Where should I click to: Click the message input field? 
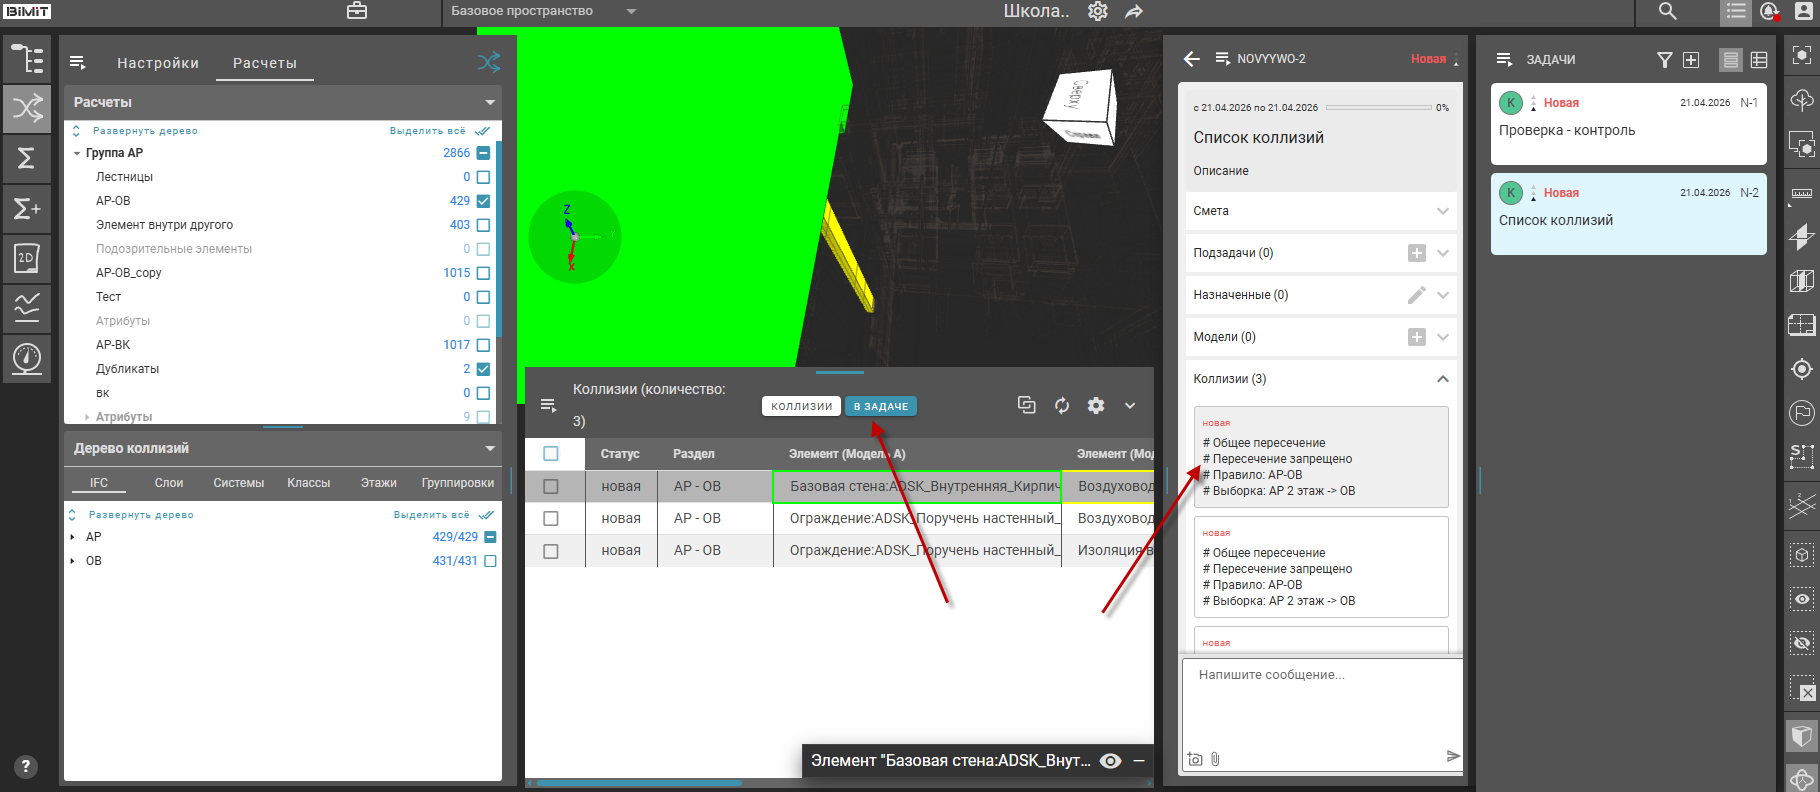click(x=1320, y=700)
